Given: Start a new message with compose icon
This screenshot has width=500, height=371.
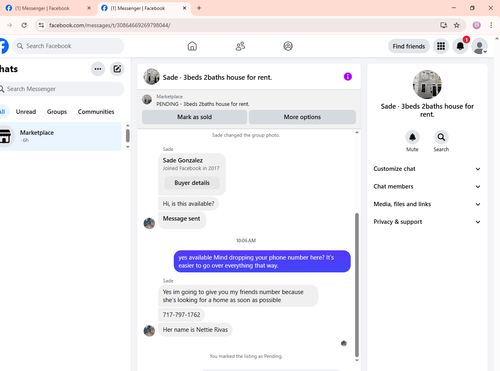Looking at the screenshot, I should pos(117,69).
